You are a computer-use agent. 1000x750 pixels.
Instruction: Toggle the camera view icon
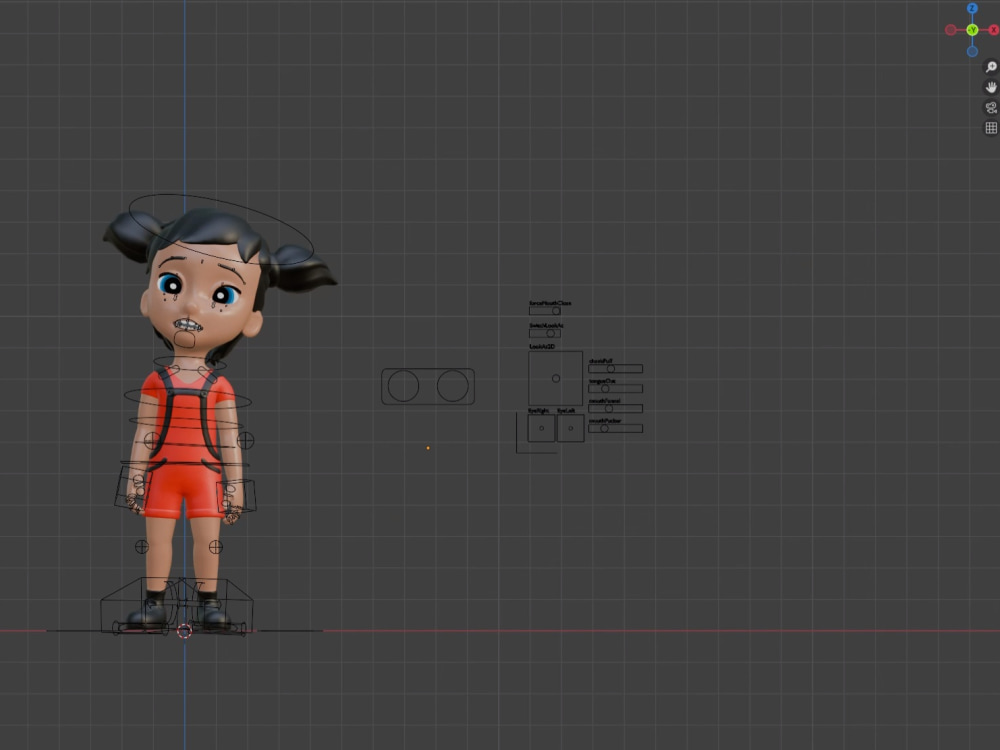(x=991, y=107)
